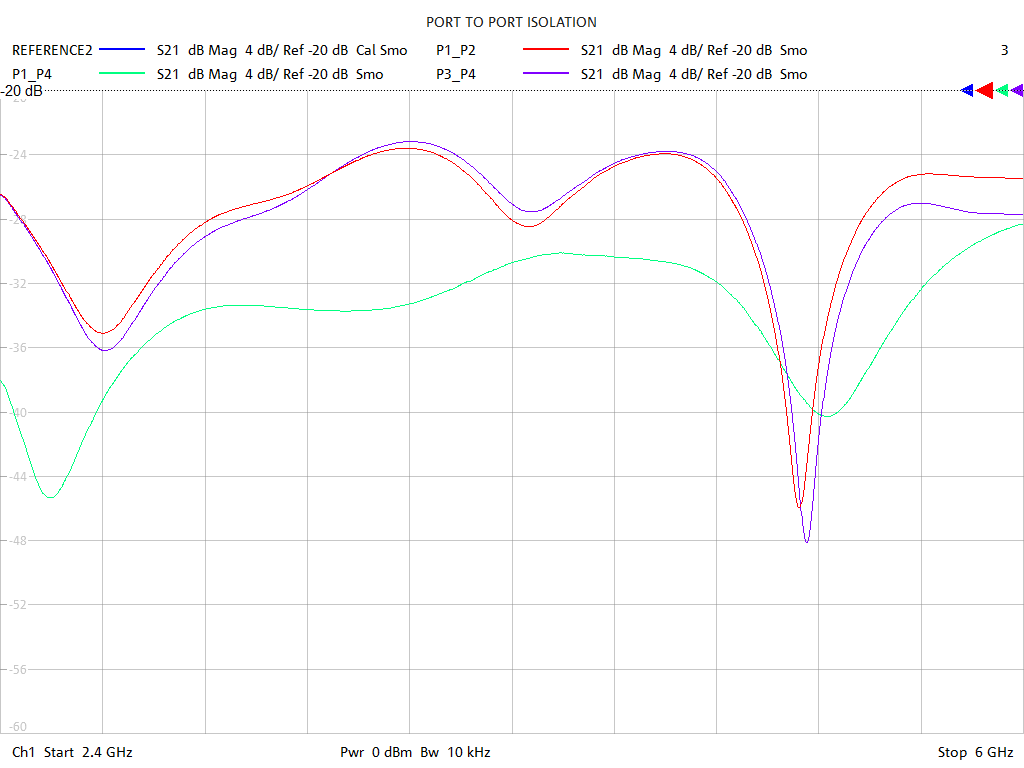Click the red reference level marker triangle

click(984, 91)
